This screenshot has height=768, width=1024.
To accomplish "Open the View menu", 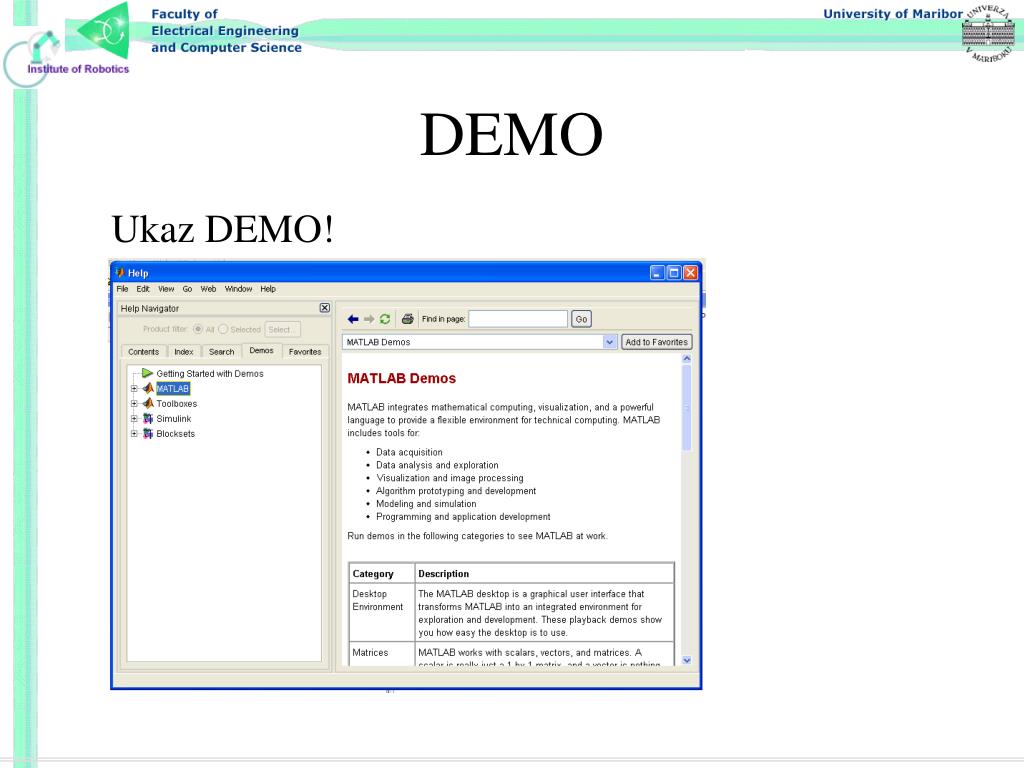I will point(166,289).
